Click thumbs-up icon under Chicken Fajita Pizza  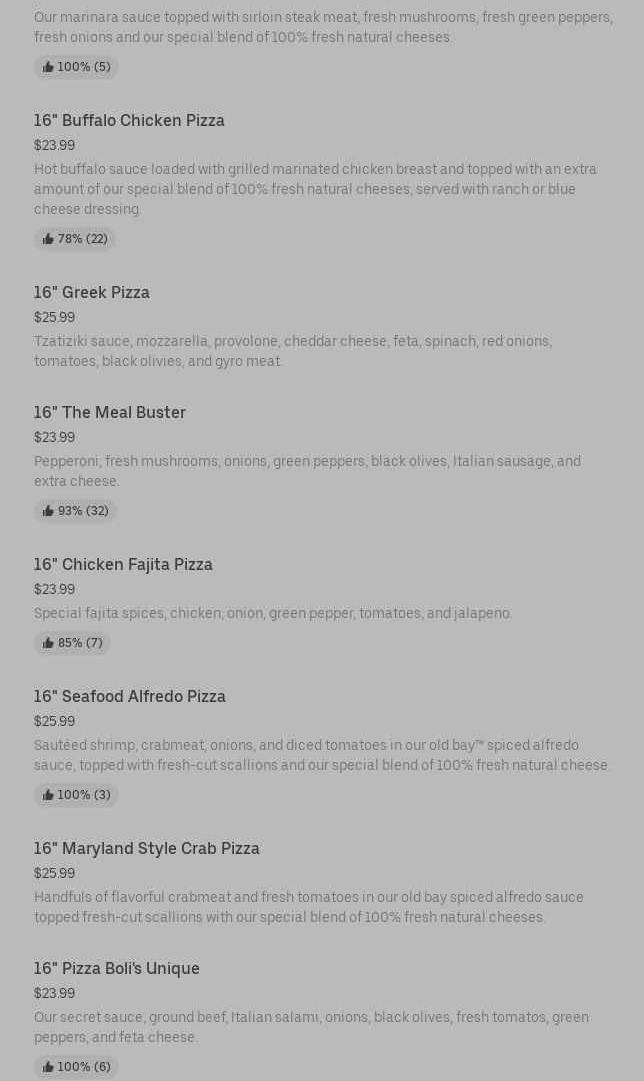click(48, 643)
